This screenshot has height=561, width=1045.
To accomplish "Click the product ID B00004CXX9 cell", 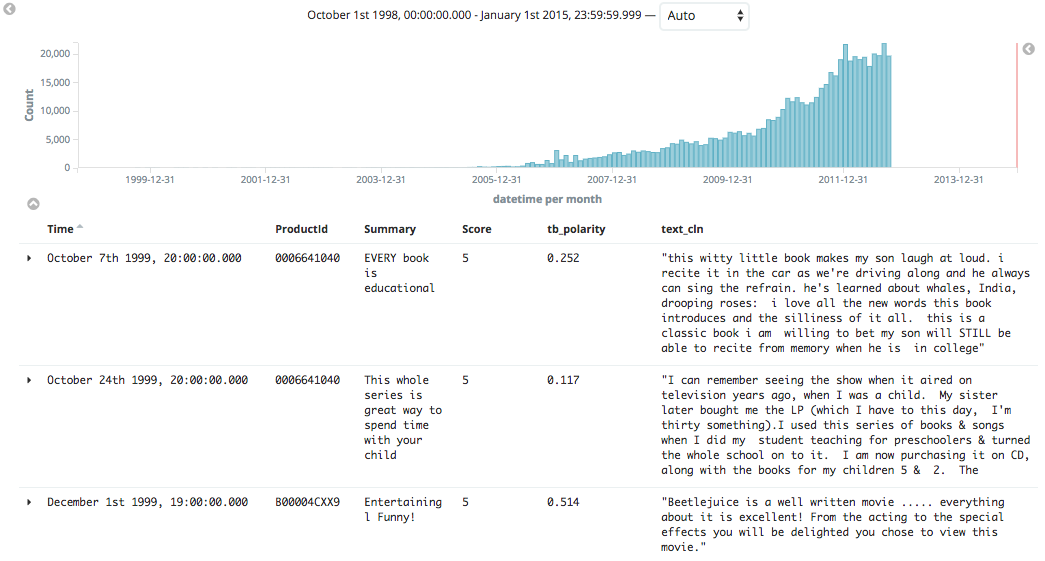I will click(307, 502).
